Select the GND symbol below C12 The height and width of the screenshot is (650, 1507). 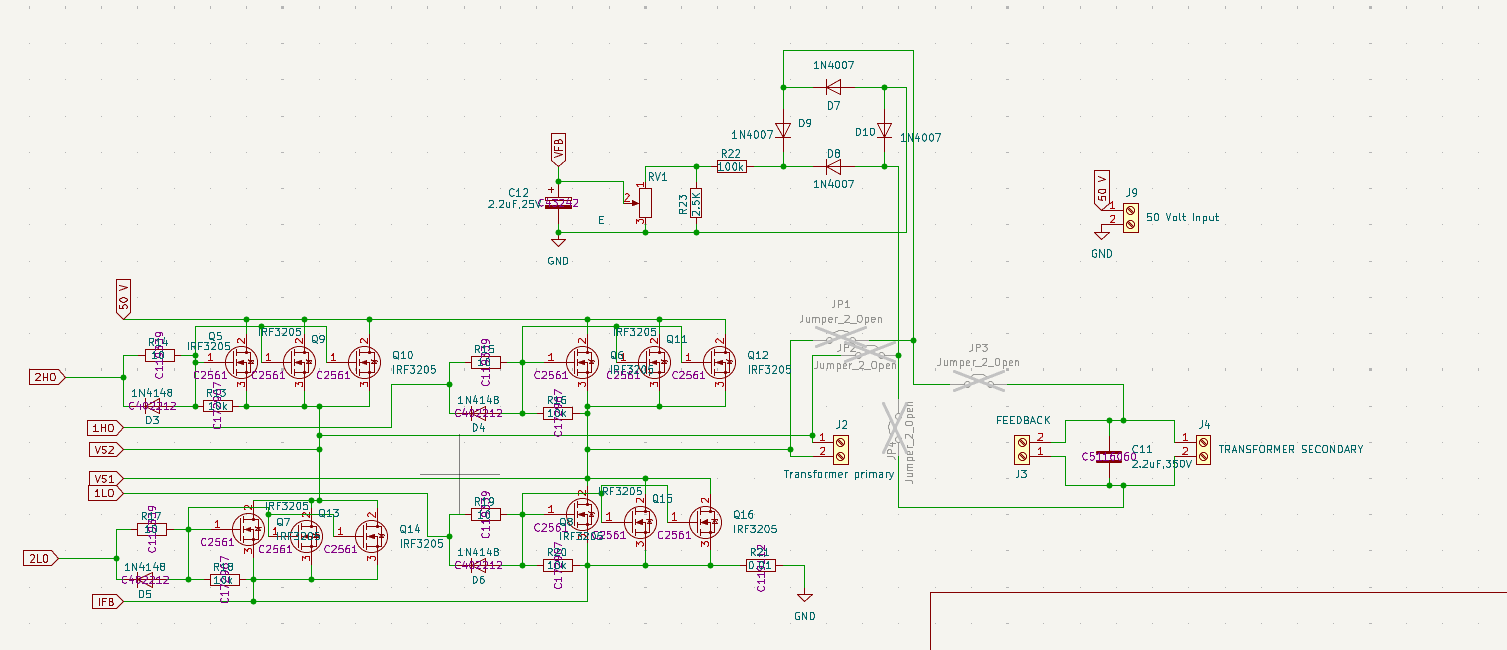tap(558, 241)
